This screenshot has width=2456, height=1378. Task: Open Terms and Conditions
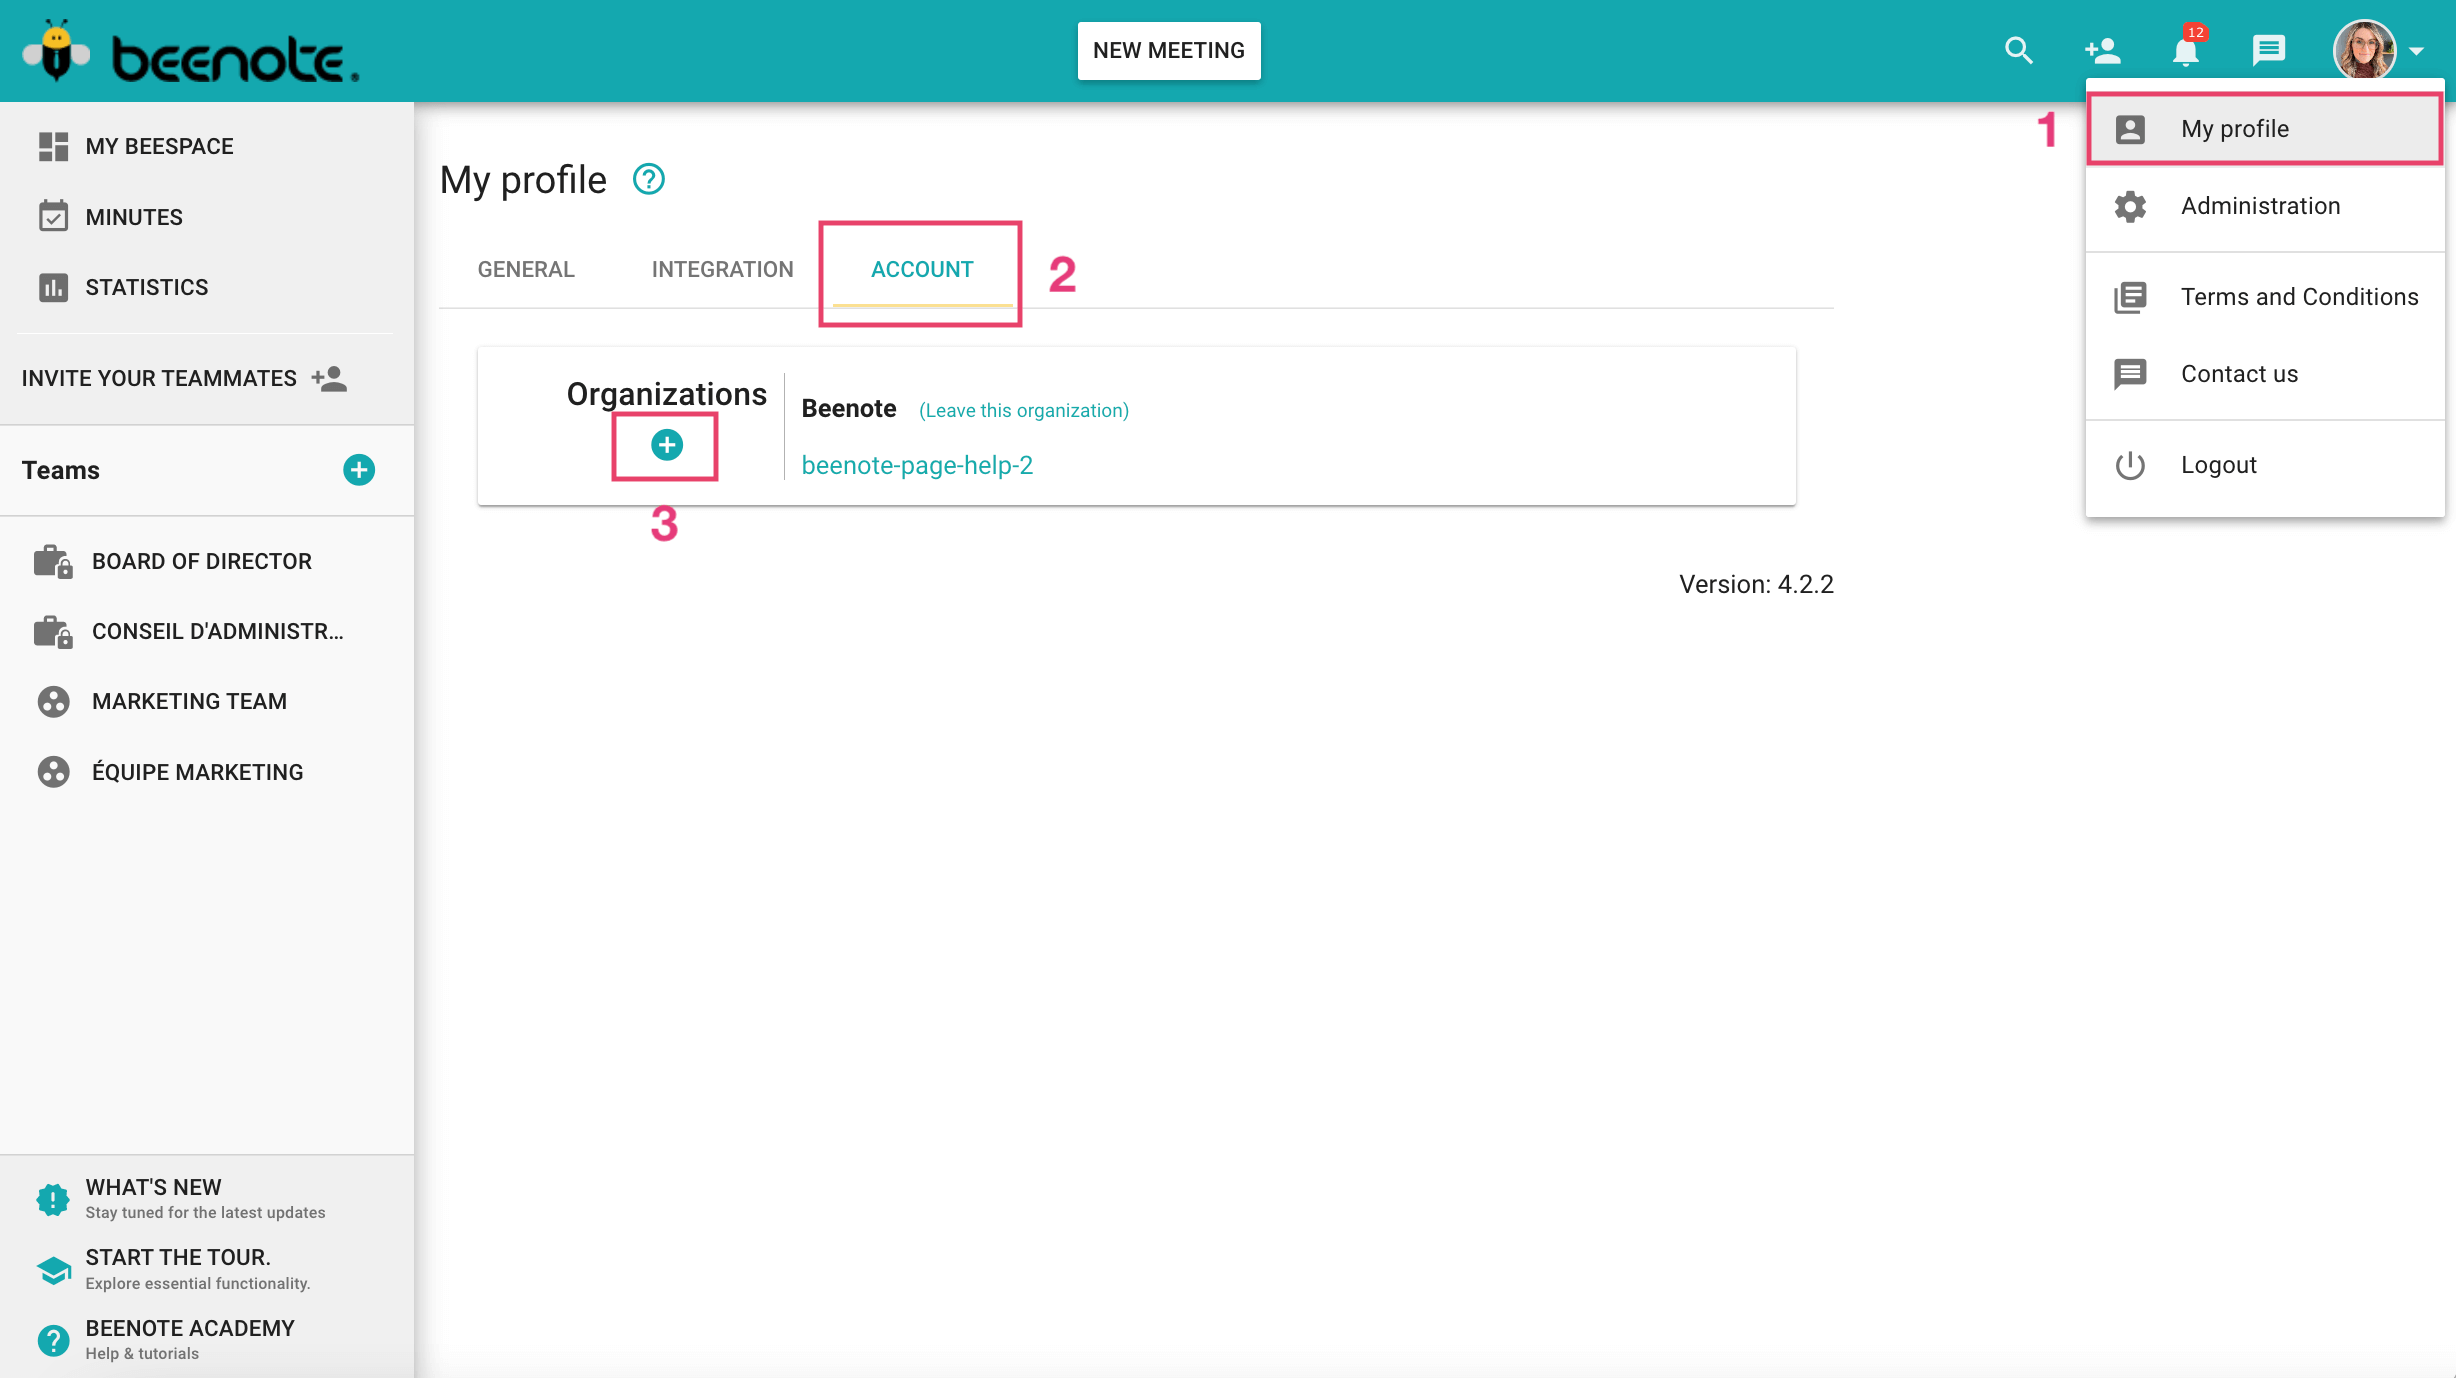coord(2264,297)
